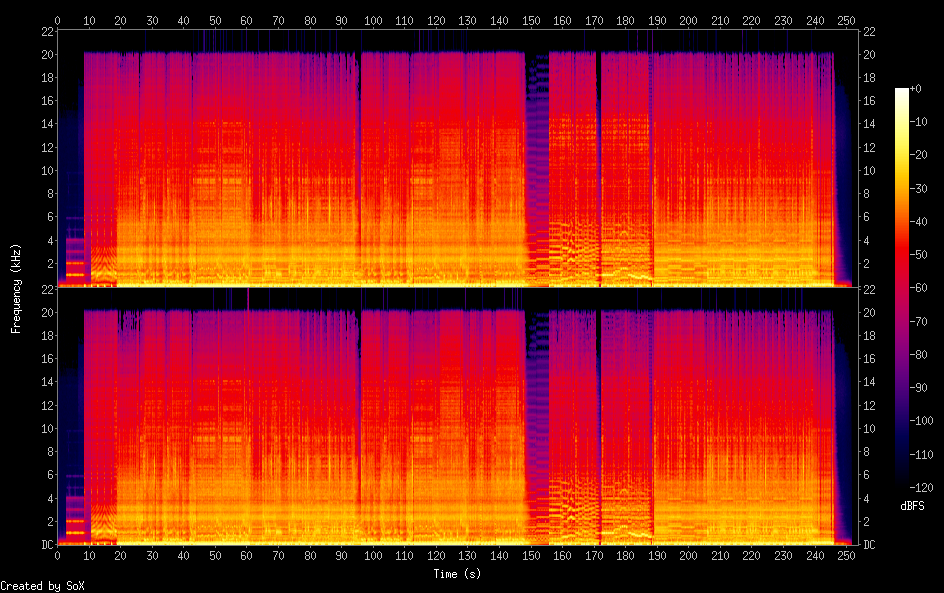Click the "Time (s)" axis label
Screen dimensions: 944x593
(457, 573)
